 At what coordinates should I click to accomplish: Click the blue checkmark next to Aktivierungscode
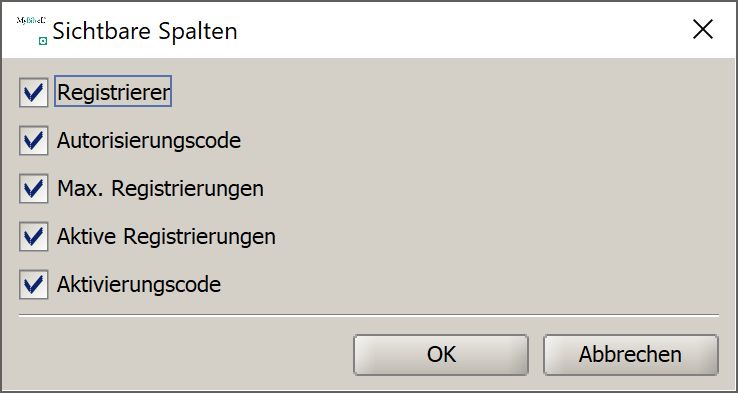click(33, 284)
